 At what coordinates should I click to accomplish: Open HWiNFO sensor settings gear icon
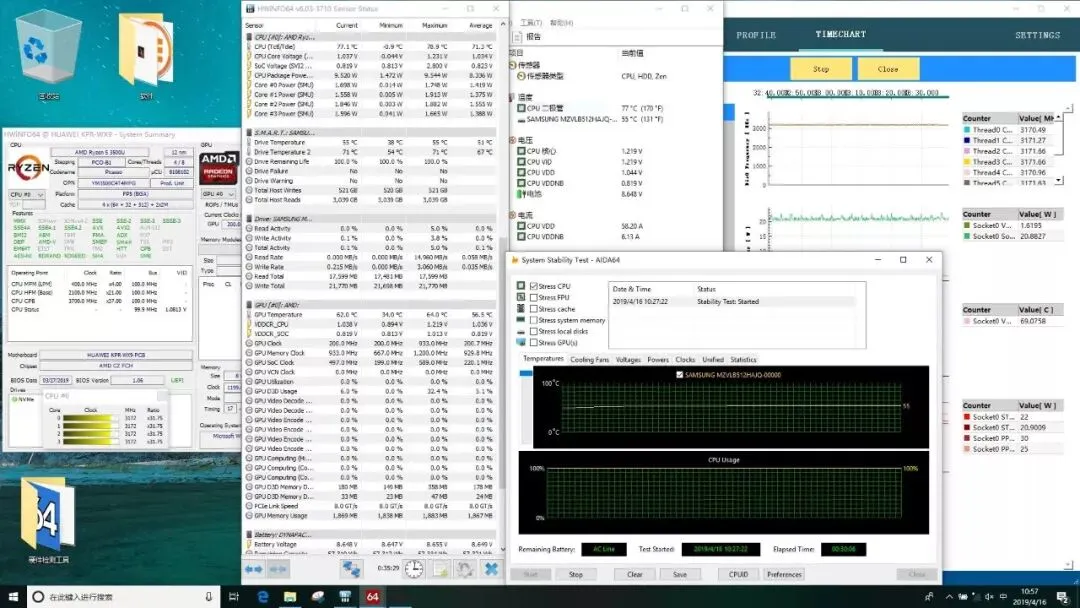click(466, 569)
